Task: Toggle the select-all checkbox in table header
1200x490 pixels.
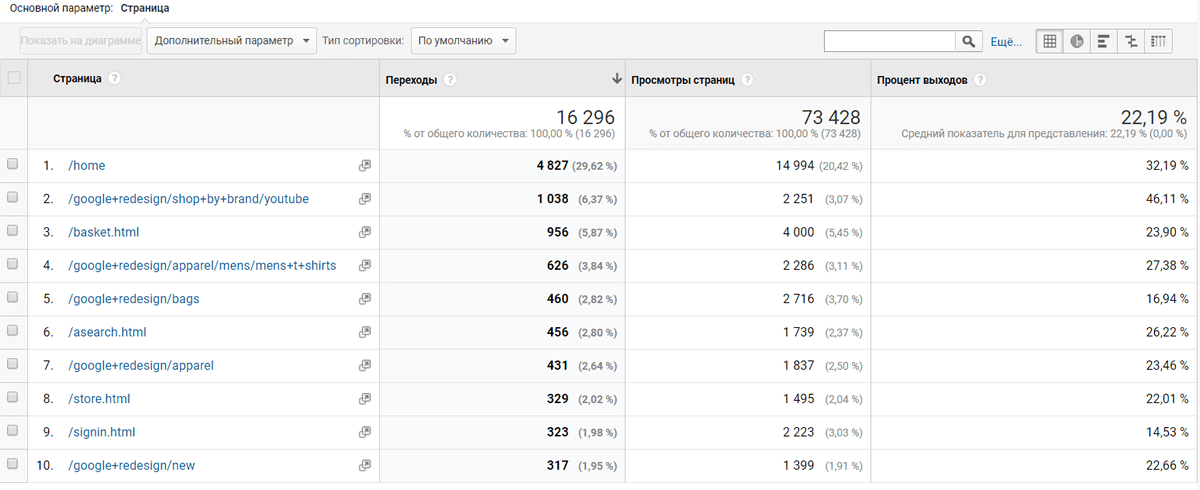Action: pos(13,79)
